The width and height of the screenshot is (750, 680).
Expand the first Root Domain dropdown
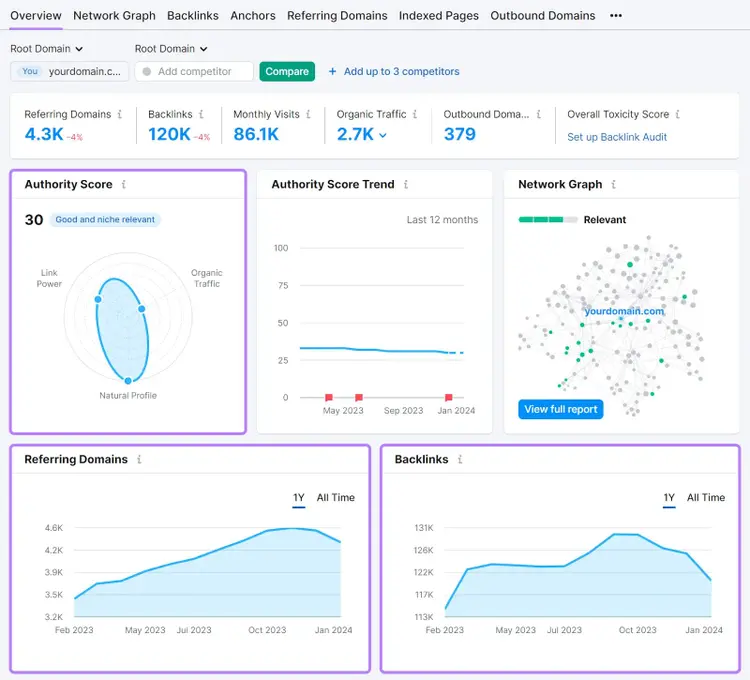point(46,49)
